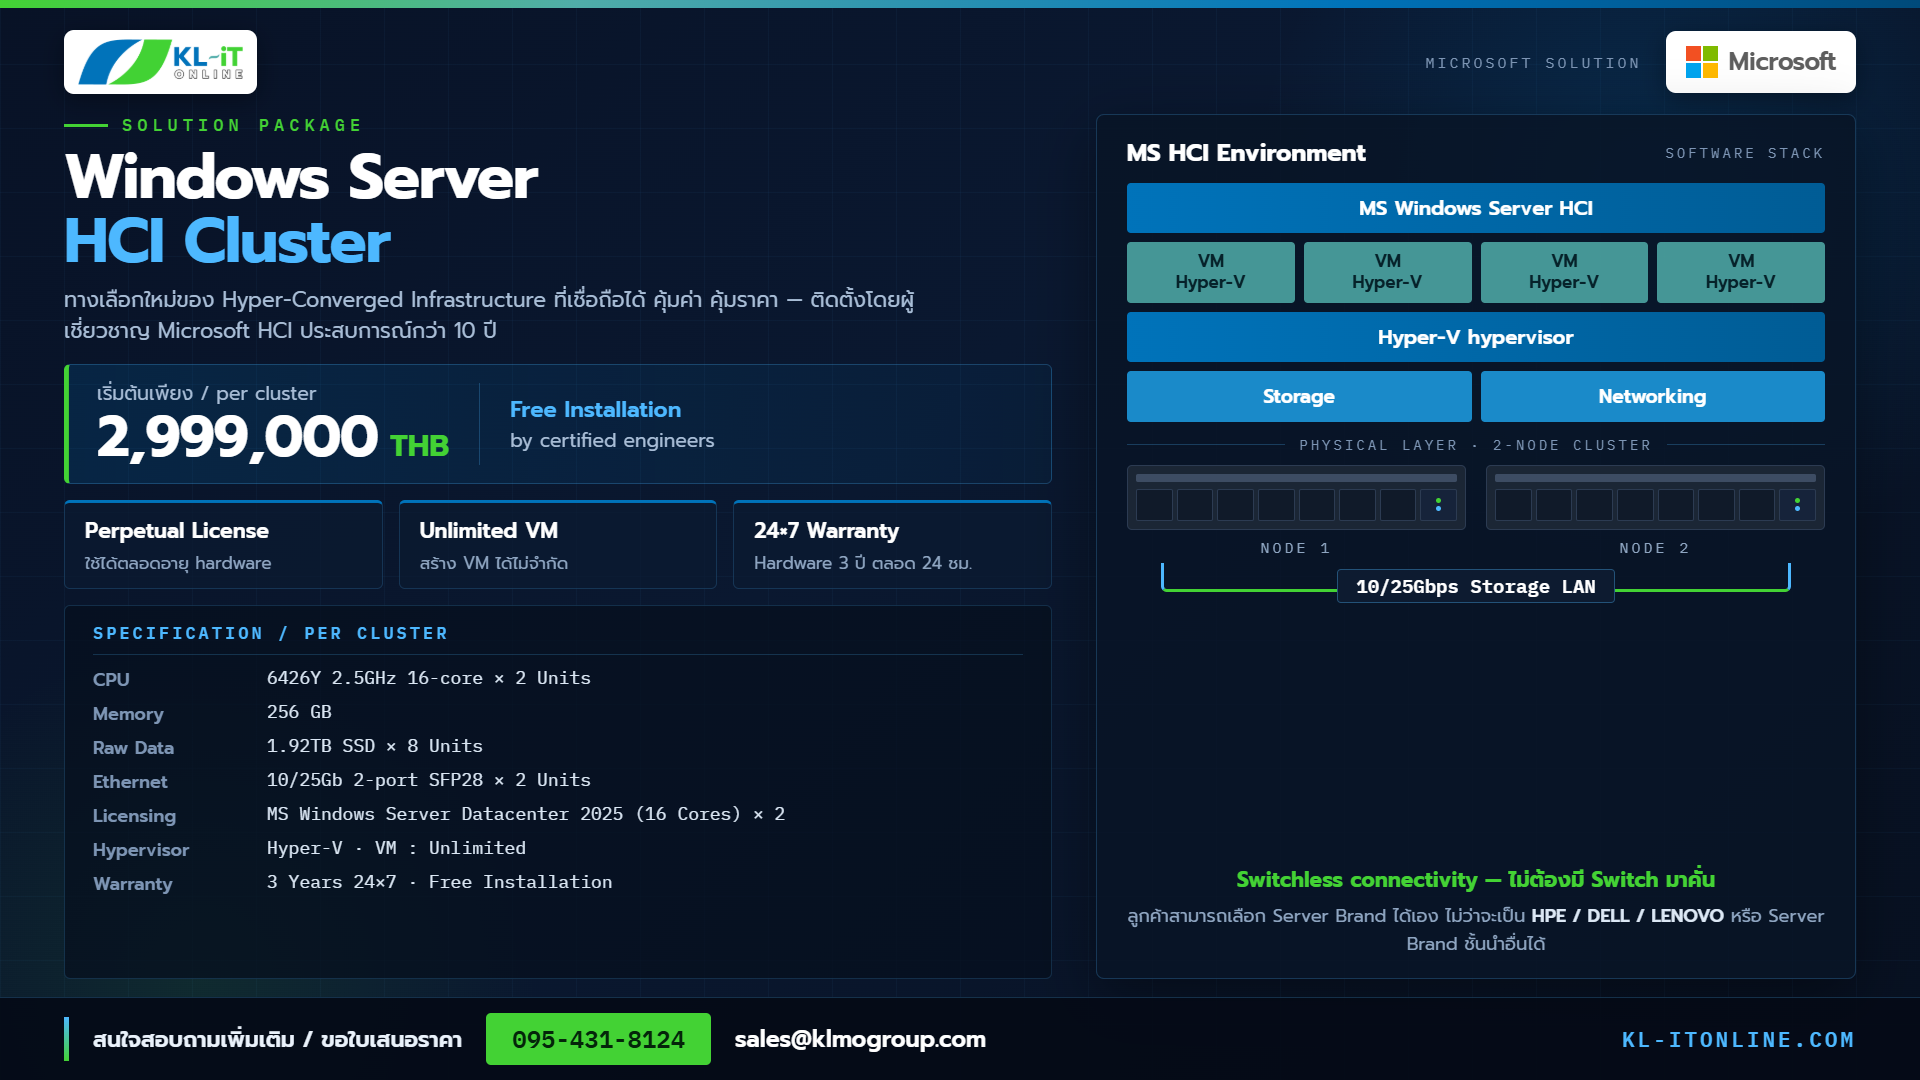Click "by certified engineers" text
The height and width of the screenshot is (1080, 1920).
pos(612,440)
